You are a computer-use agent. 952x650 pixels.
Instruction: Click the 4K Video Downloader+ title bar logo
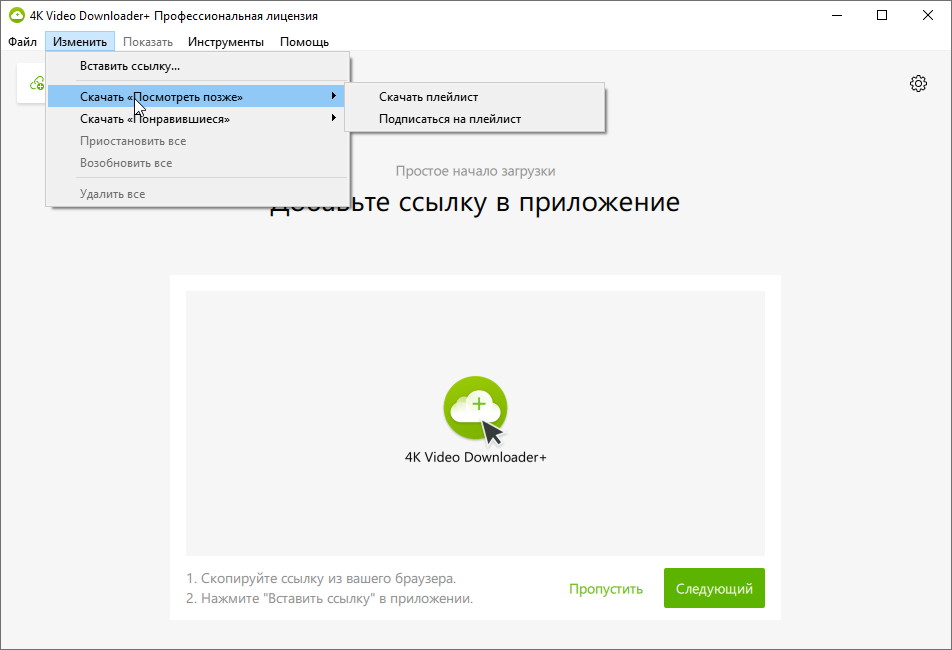16,15
